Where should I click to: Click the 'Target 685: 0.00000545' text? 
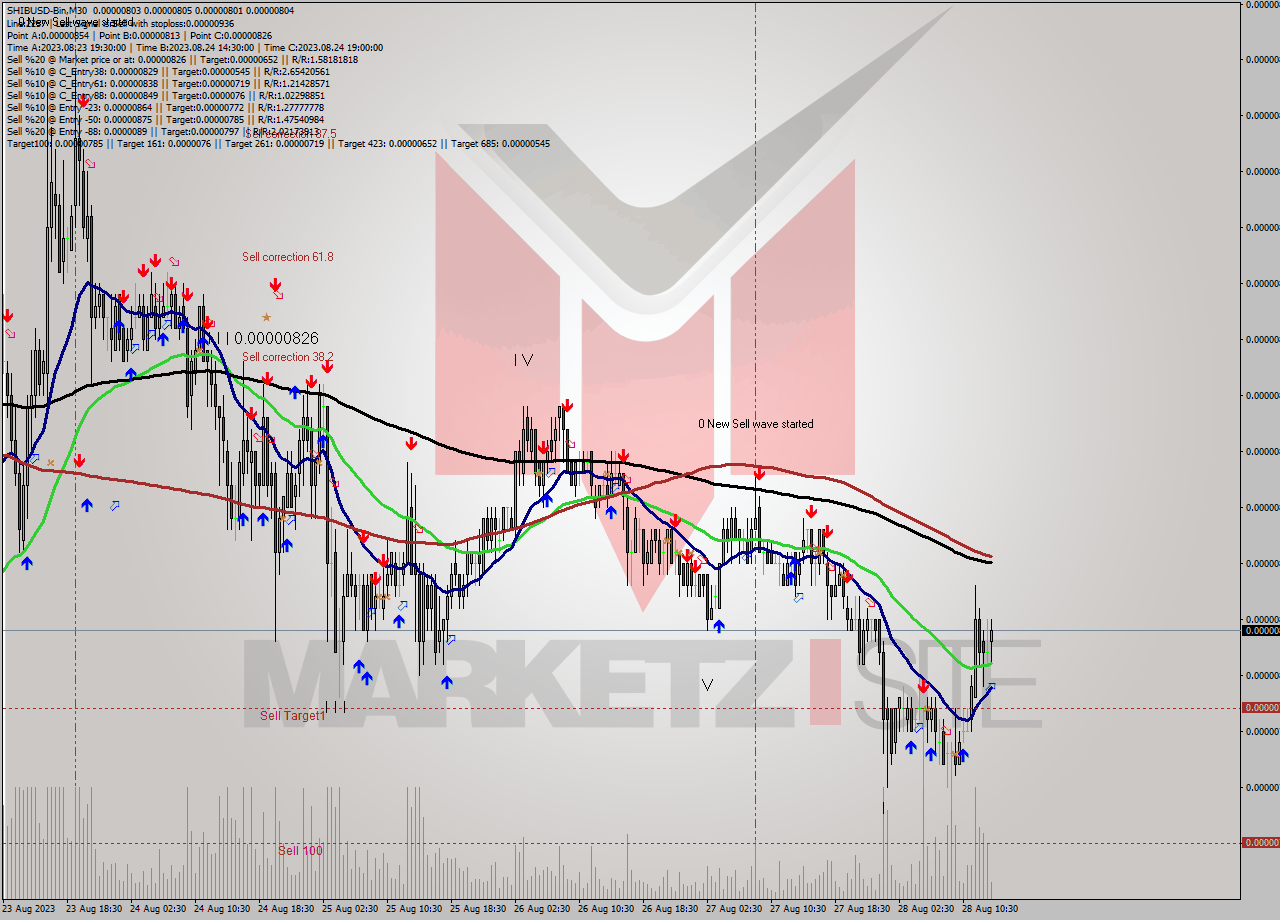tap(500, 143)
